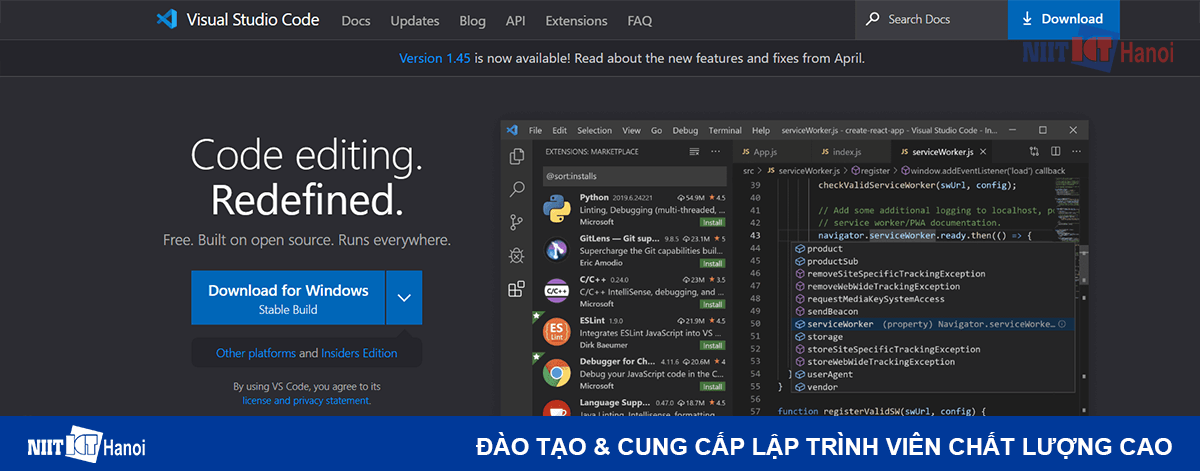The image size is (1200, 471).
Task: Install the ESLint extension
Action: tap(713, 345)
